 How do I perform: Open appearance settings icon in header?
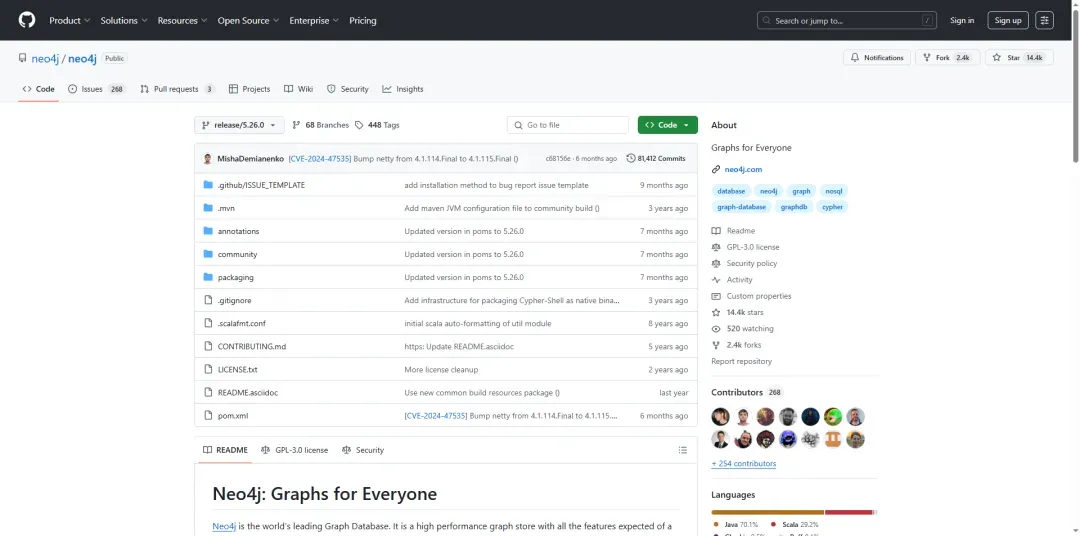coord(1044,21)
